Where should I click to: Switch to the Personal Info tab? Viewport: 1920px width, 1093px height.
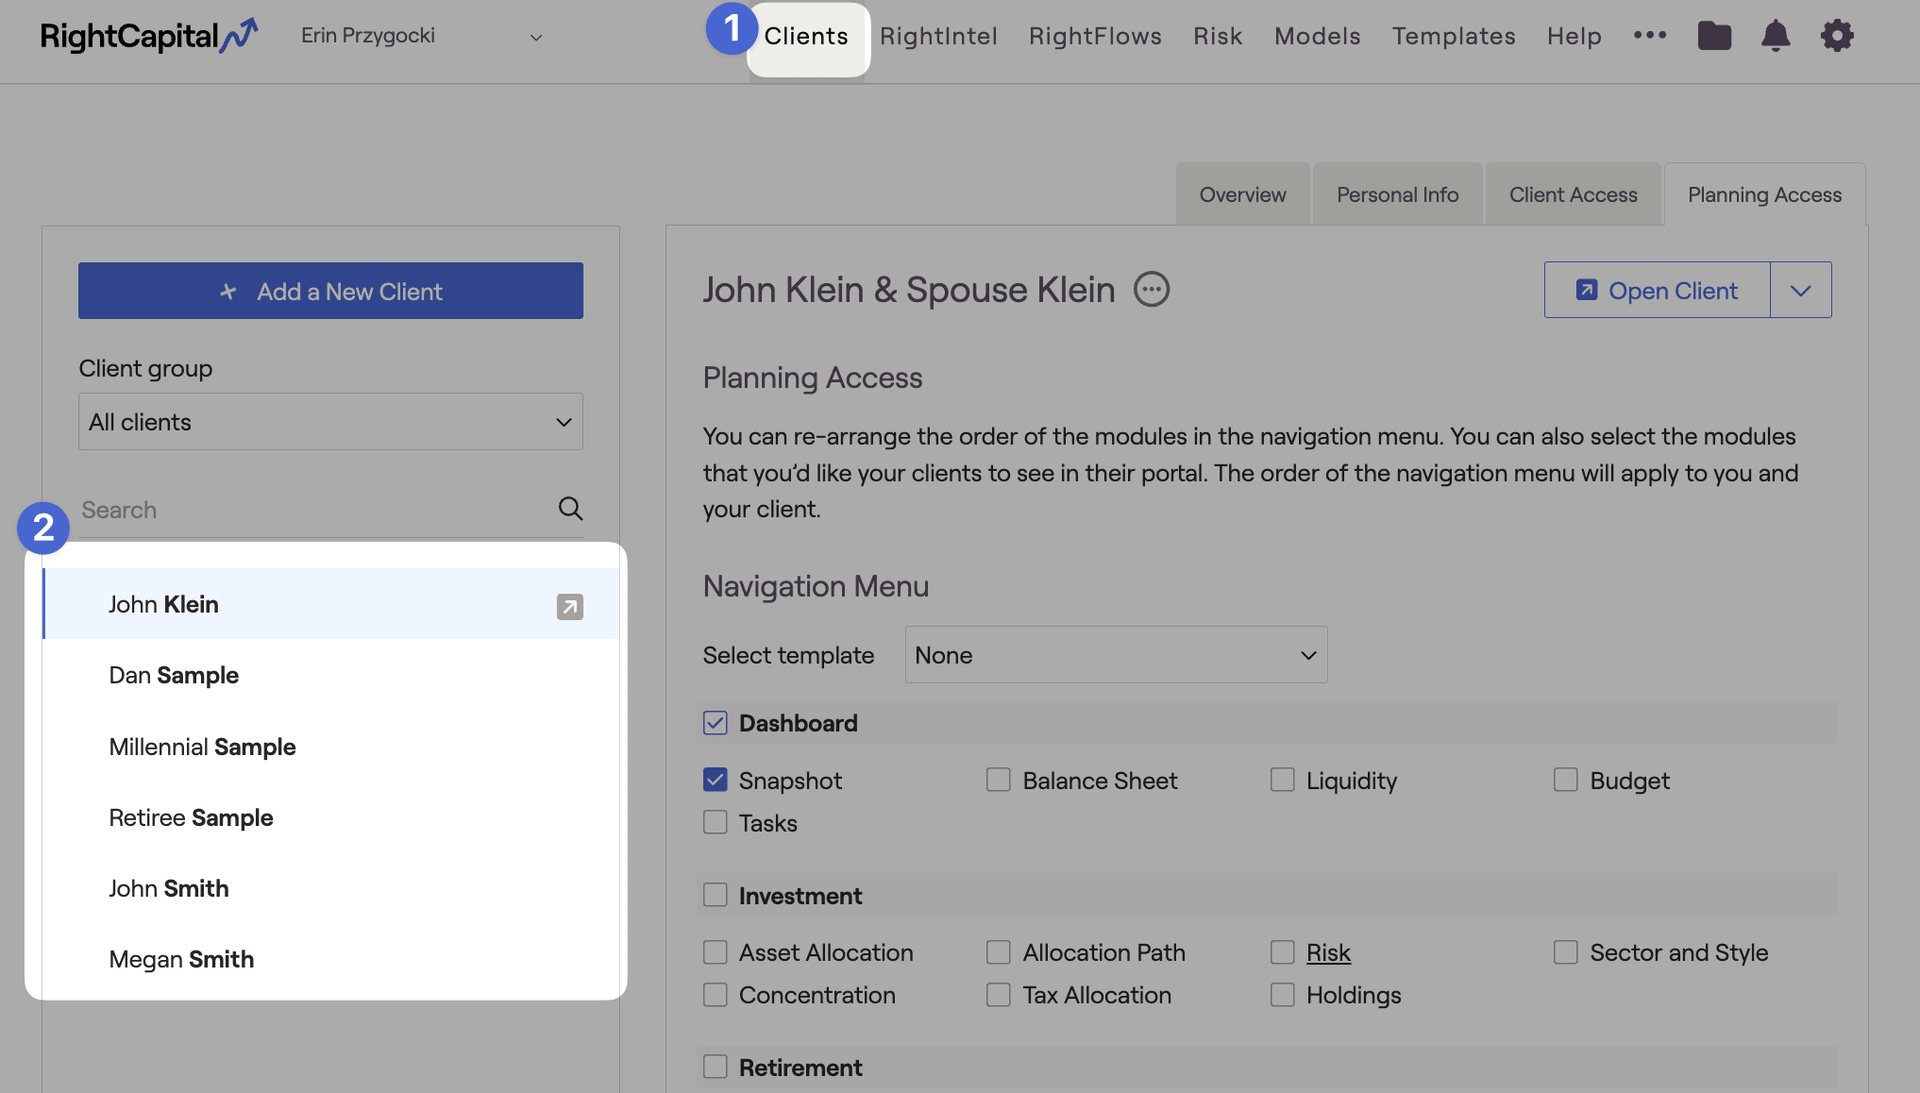[x=1398, y=194]
